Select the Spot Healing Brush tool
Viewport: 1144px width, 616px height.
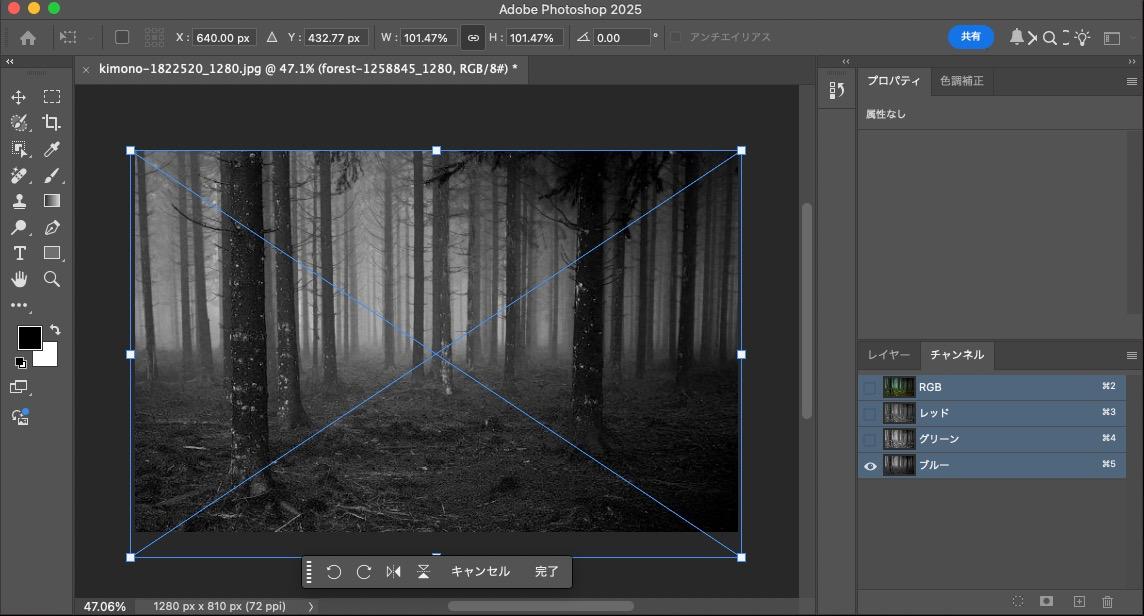pyautogui.click(x=19, y=175)
